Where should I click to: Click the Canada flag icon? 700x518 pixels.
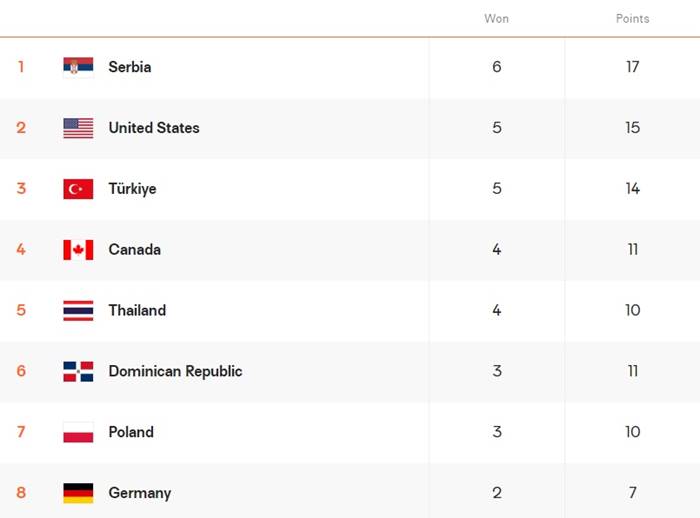(x=78, y=250)
